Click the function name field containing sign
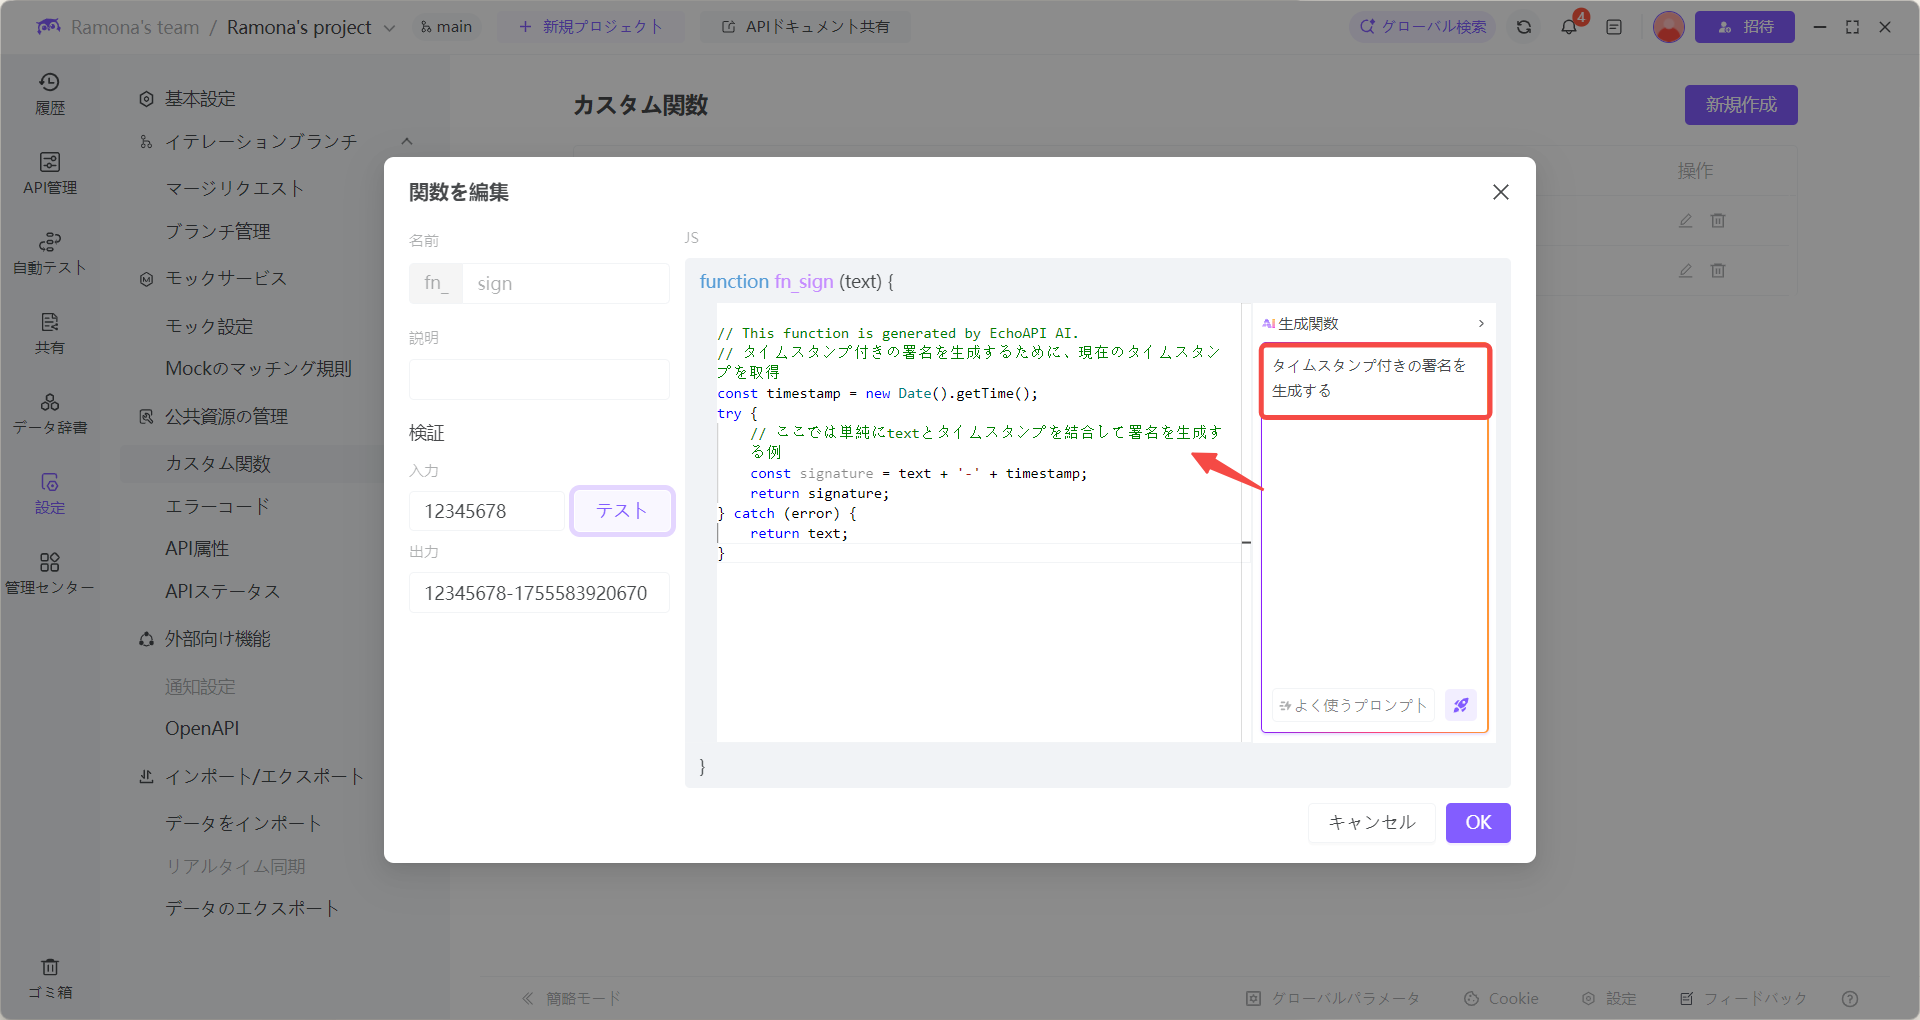This screenshot has width=1920, height=1020. coord(566,284)
